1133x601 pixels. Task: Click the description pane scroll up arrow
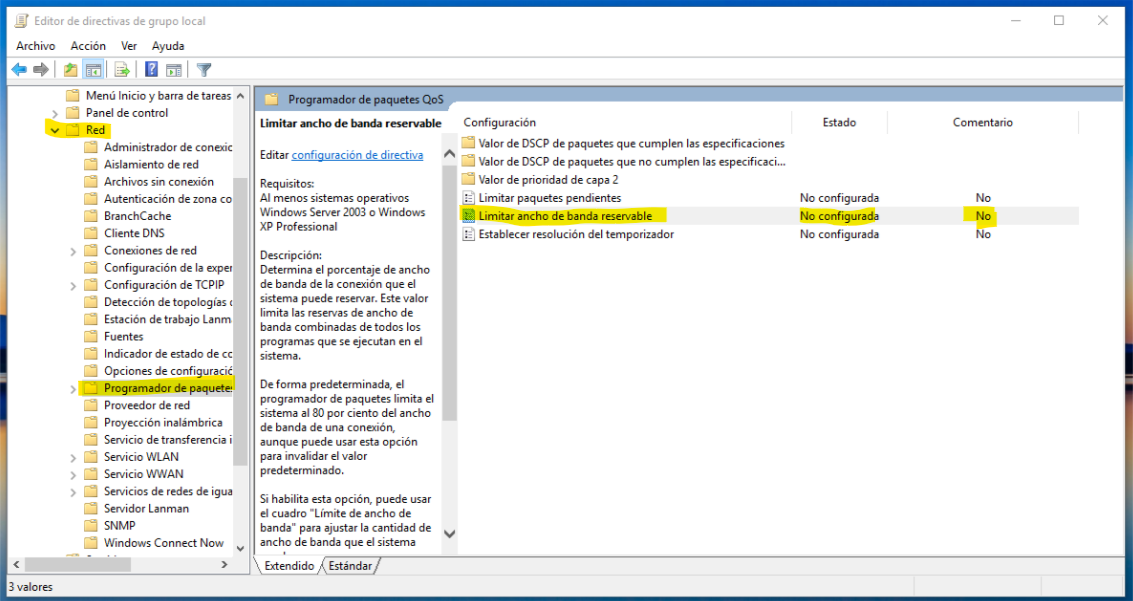click(449, 153)
